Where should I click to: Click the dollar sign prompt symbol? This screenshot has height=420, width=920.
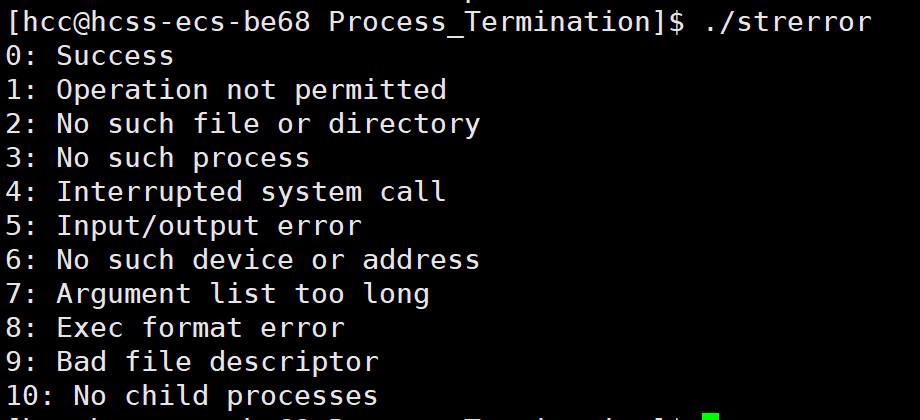(677, 22)
